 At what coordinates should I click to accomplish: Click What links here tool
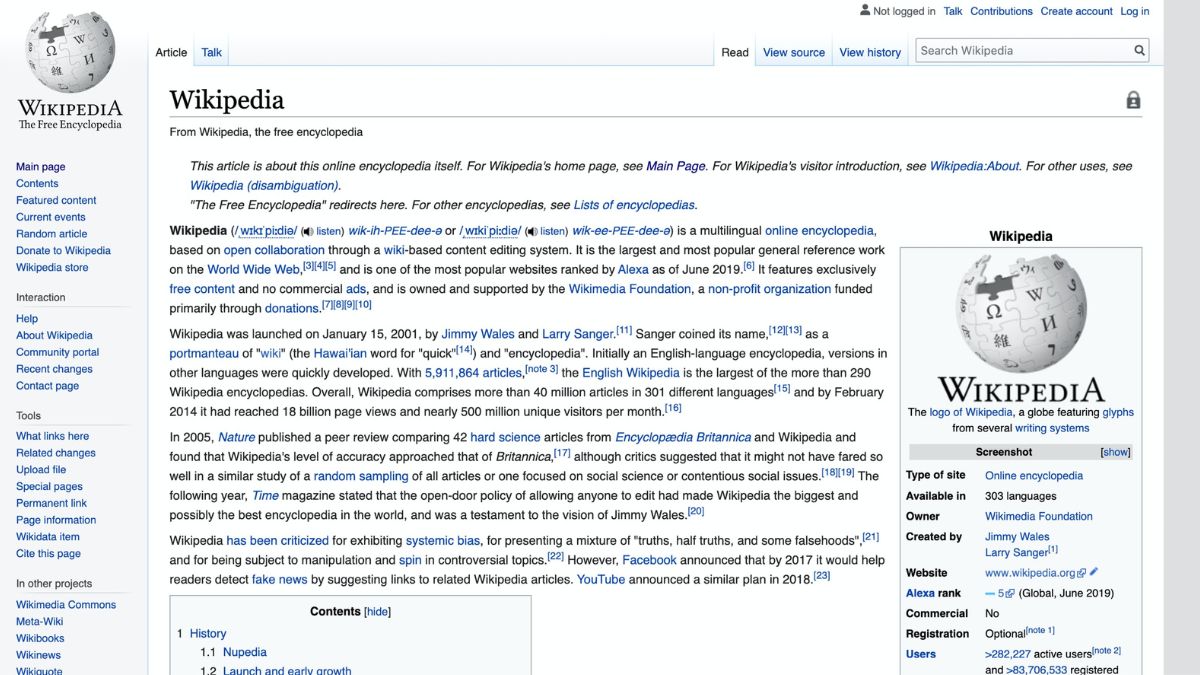coord(52,436)
